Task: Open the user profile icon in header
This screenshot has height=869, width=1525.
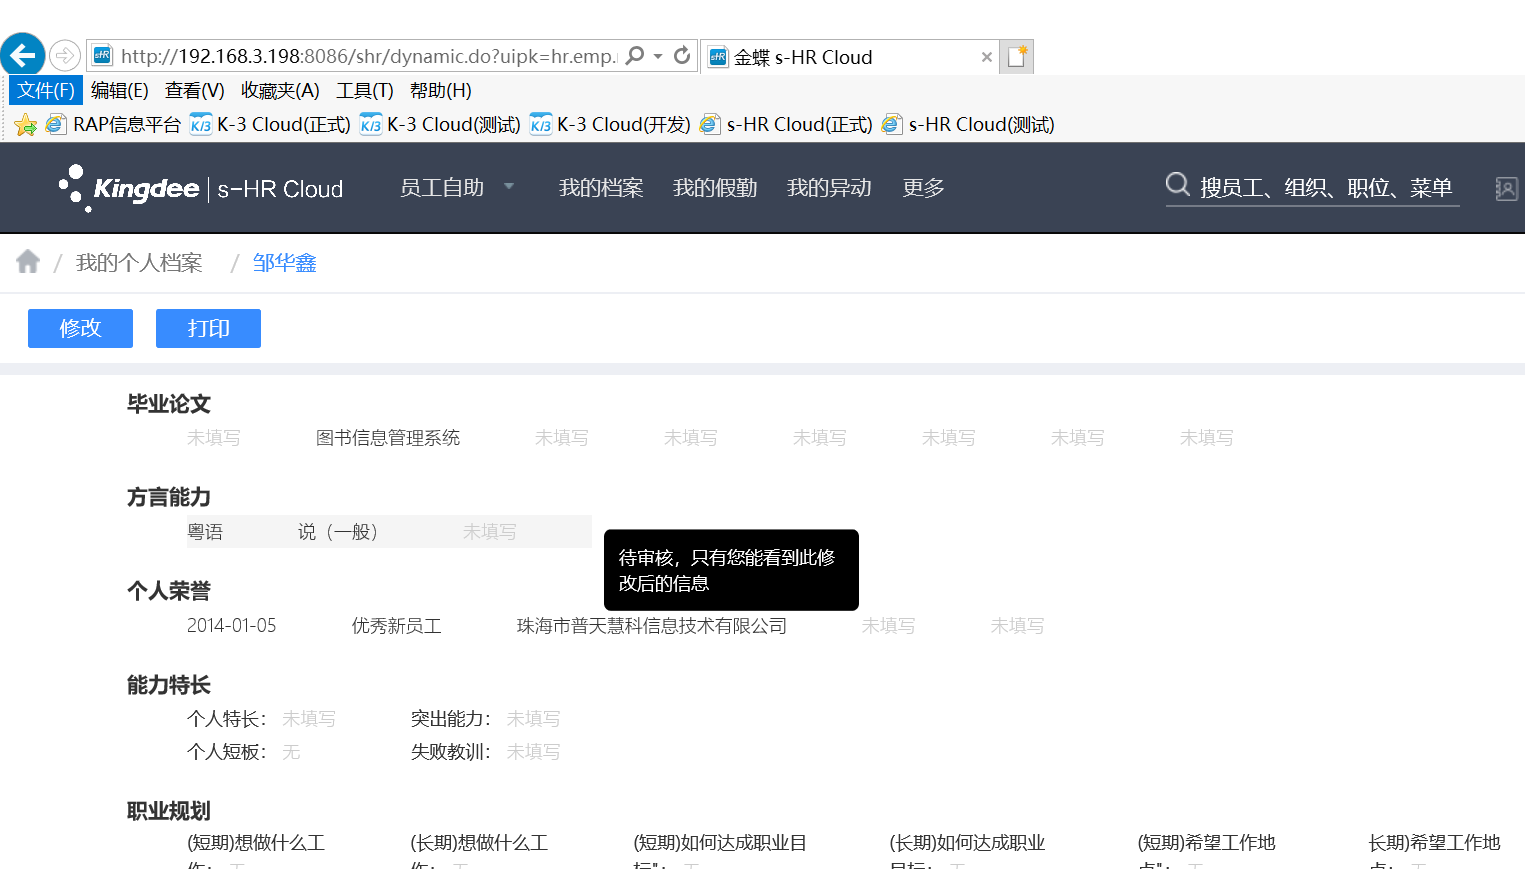Action: coord(1506,188)
